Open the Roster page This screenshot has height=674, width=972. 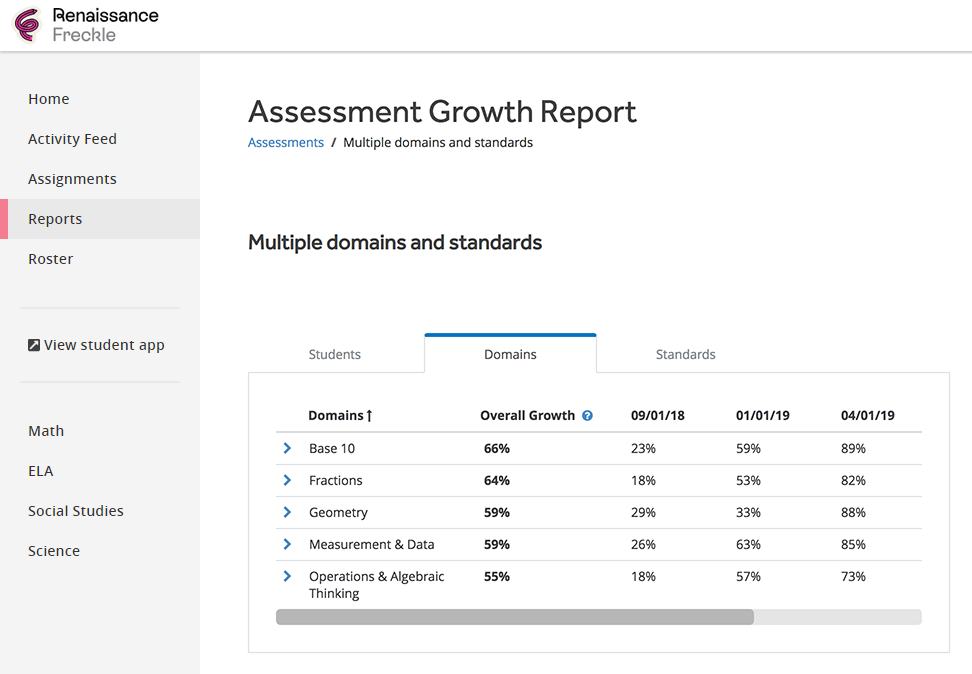(x=51, y=259)
